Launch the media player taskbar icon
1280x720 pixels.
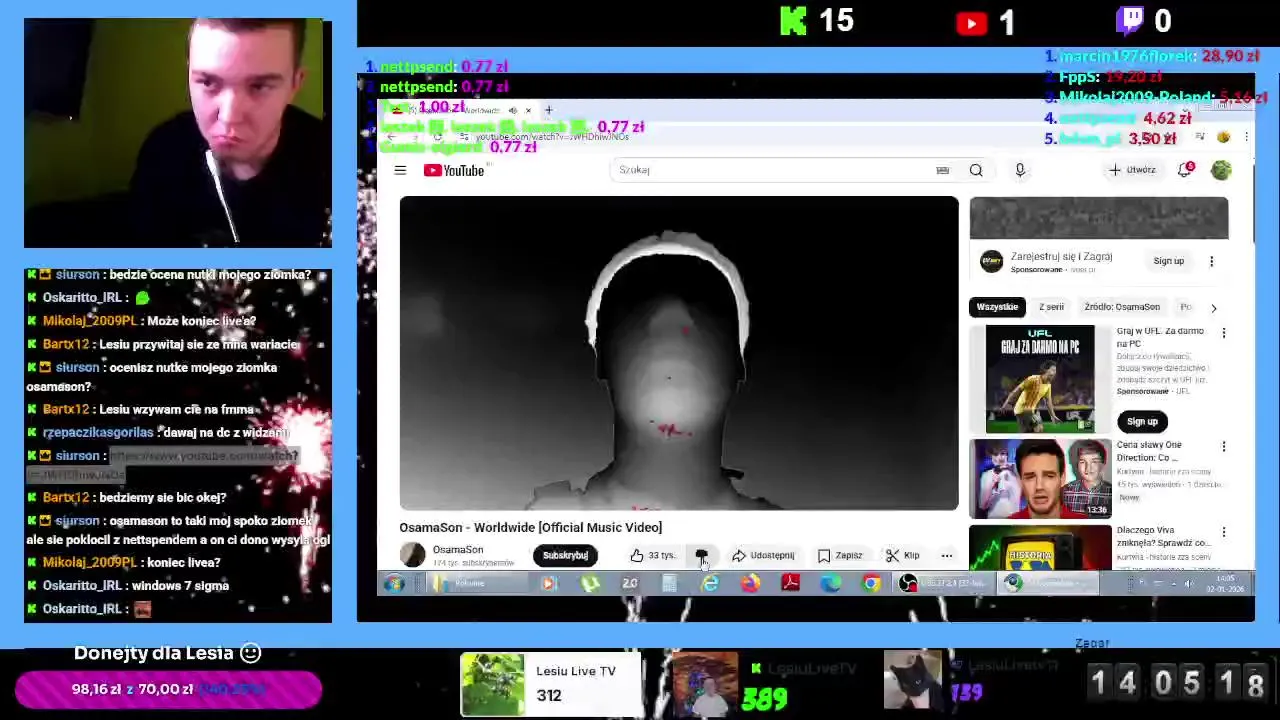click(x=548, y=583)
